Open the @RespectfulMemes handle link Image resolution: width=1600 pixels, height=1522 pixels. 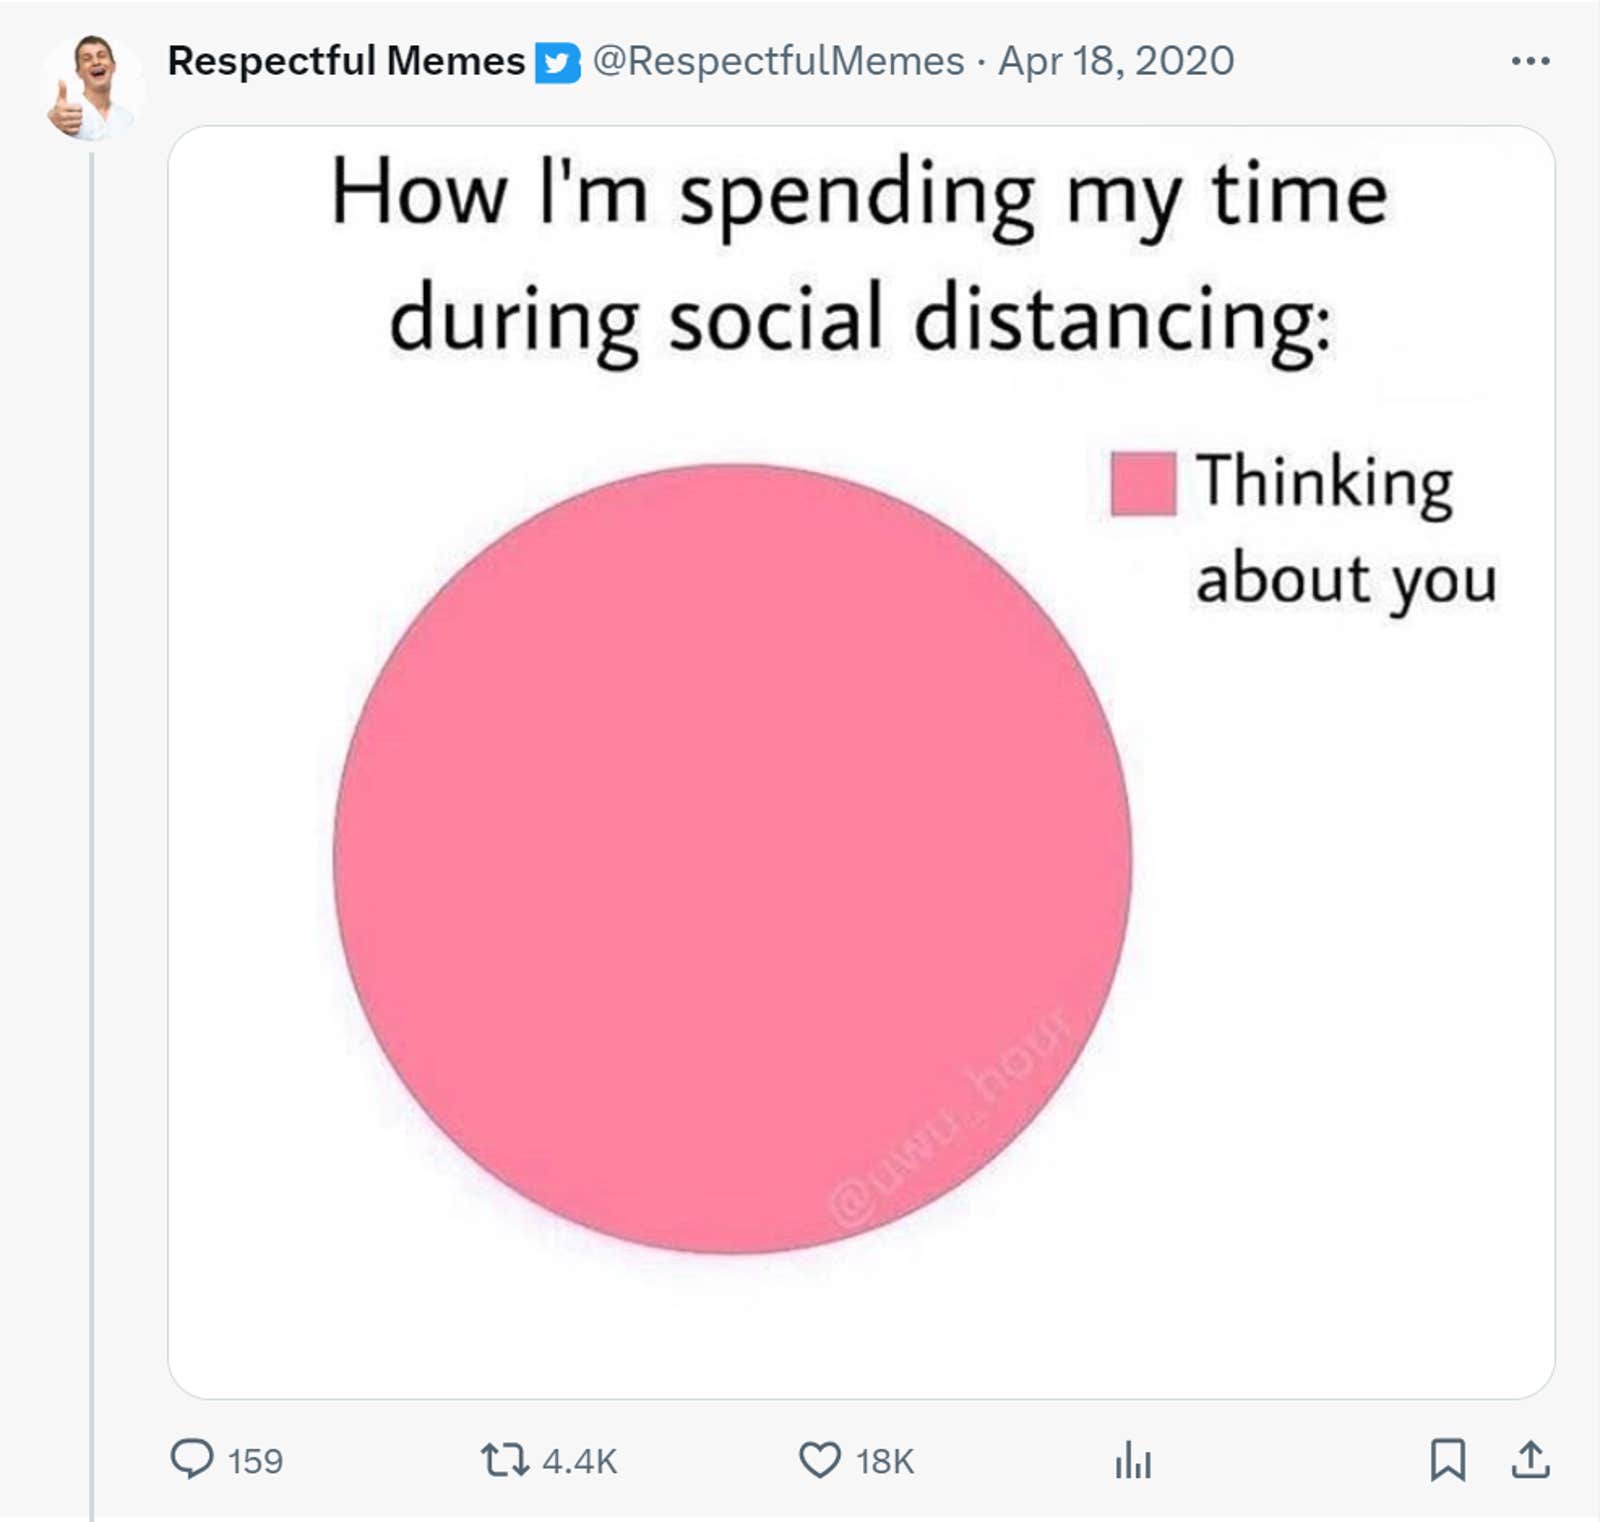(x=778, y=61)
